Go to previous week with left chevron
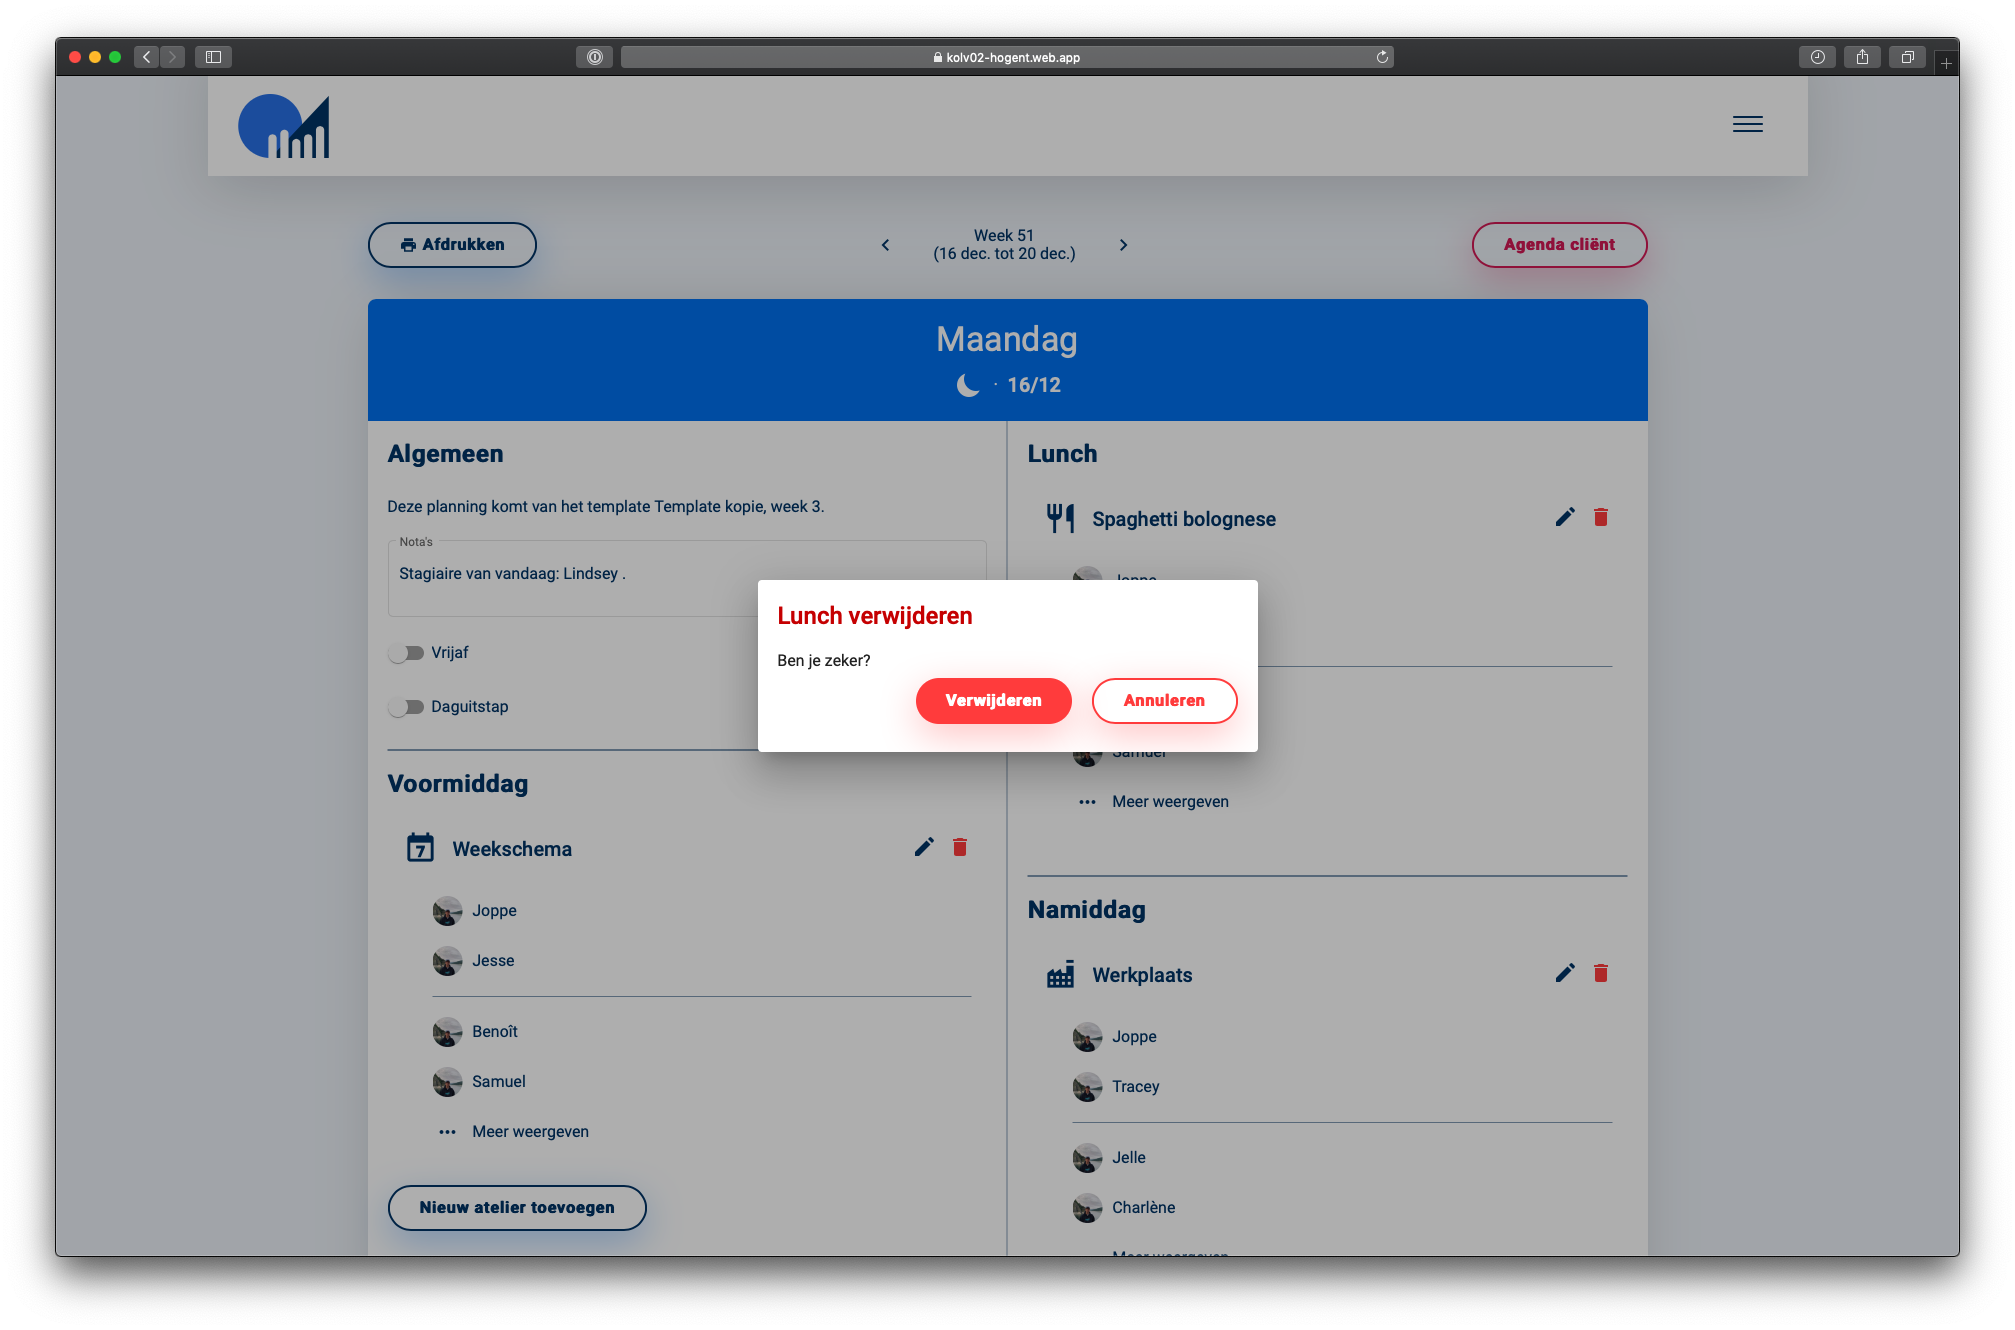The width and height of the screenshot is (2015, 1330). pos(885,245)
